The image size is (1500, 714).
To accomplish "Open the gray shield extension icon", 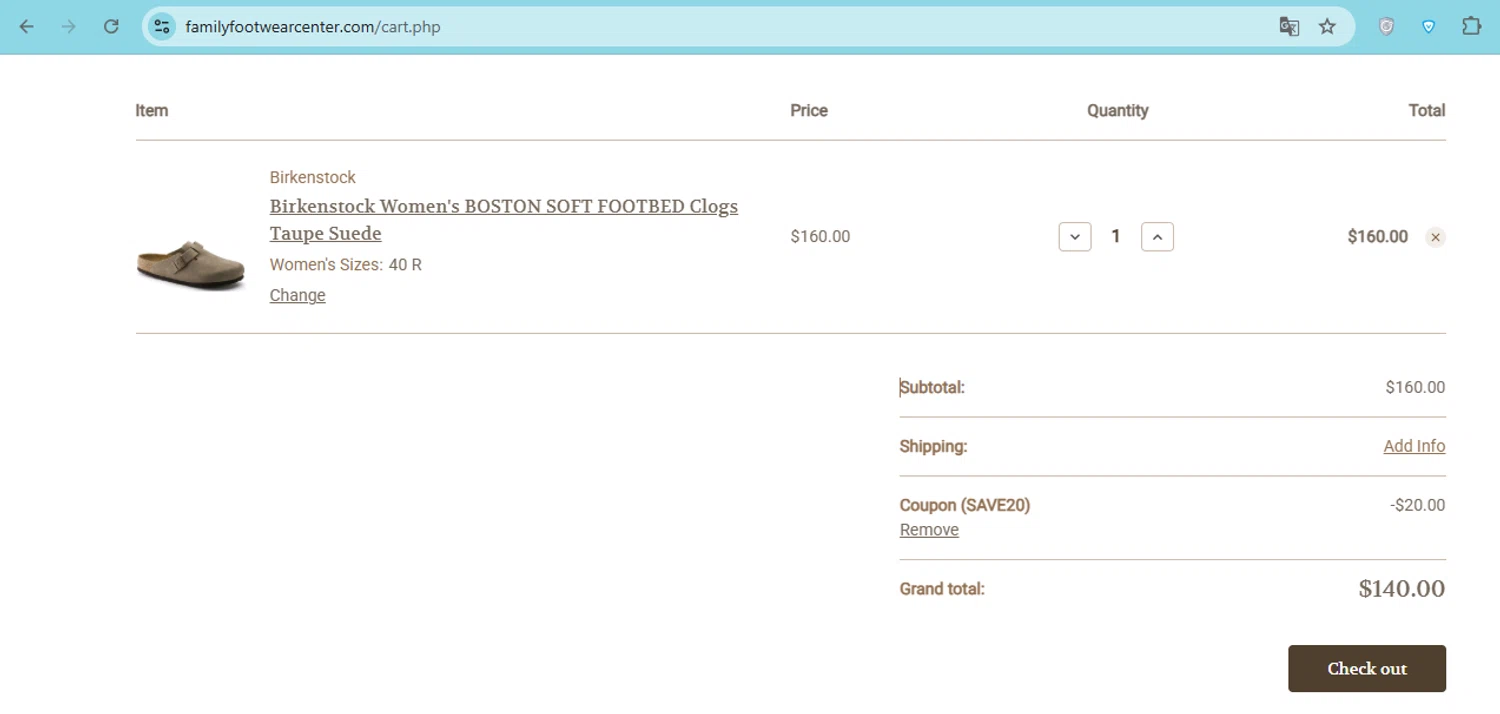I will point(1386,27).
